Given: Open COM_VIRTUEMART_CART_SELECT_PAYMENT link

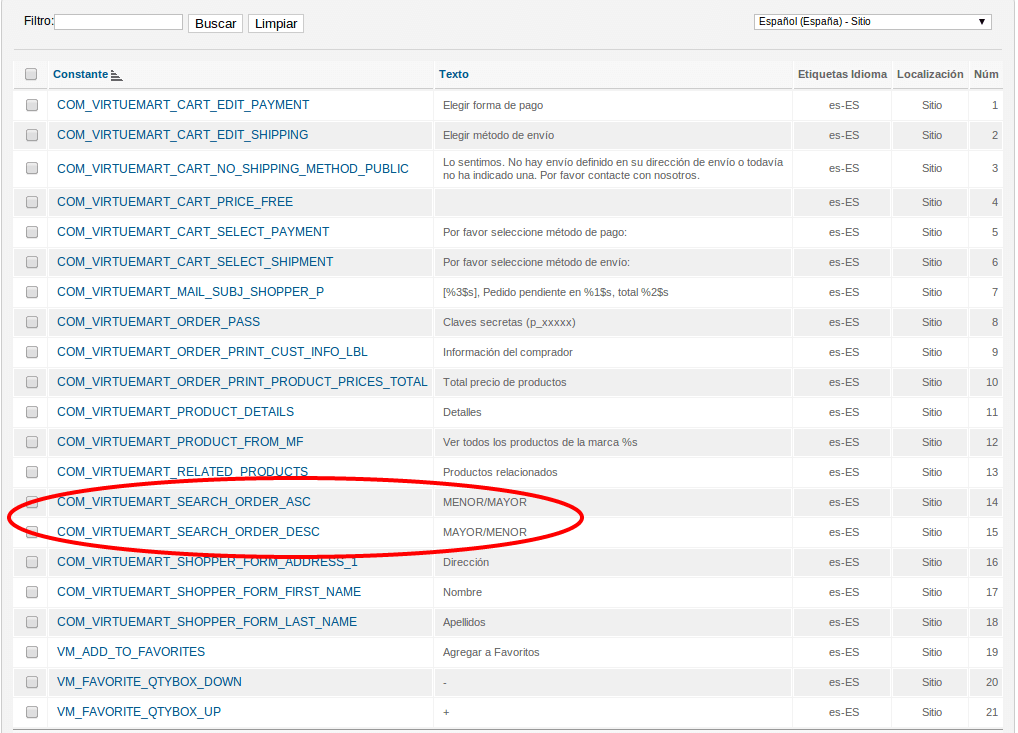Looking at the screenshot, I should pos(193,232).
